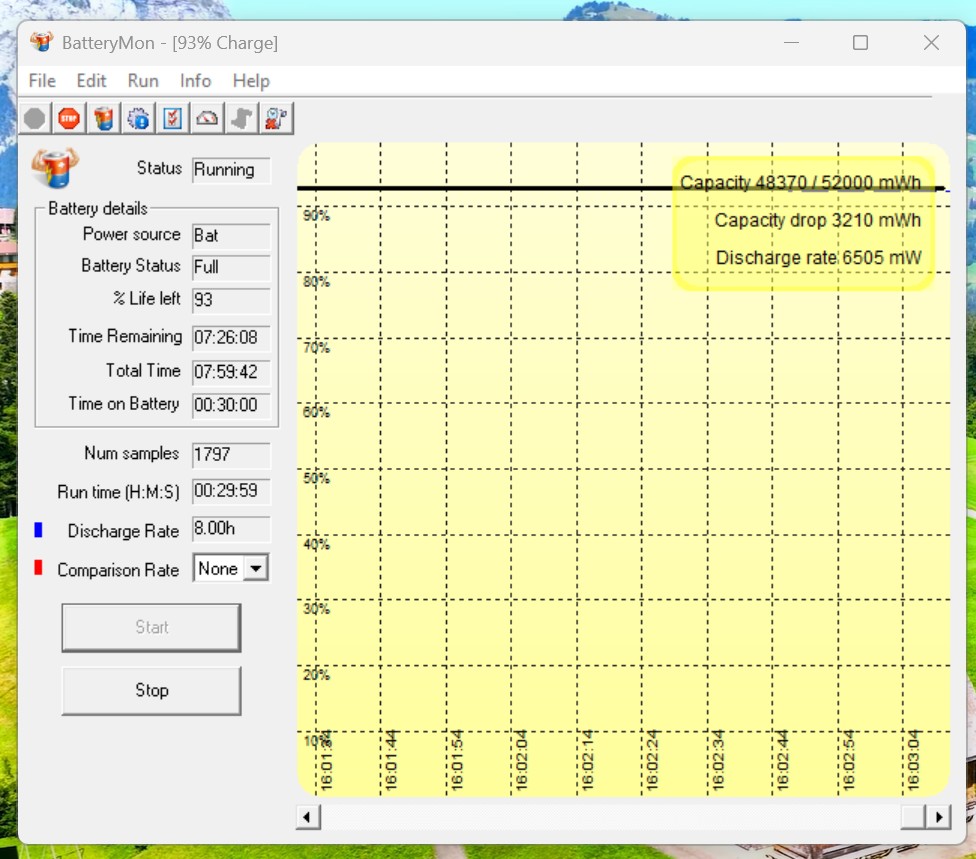Open the Run menu
976x859 pixels.
[143, 81]
